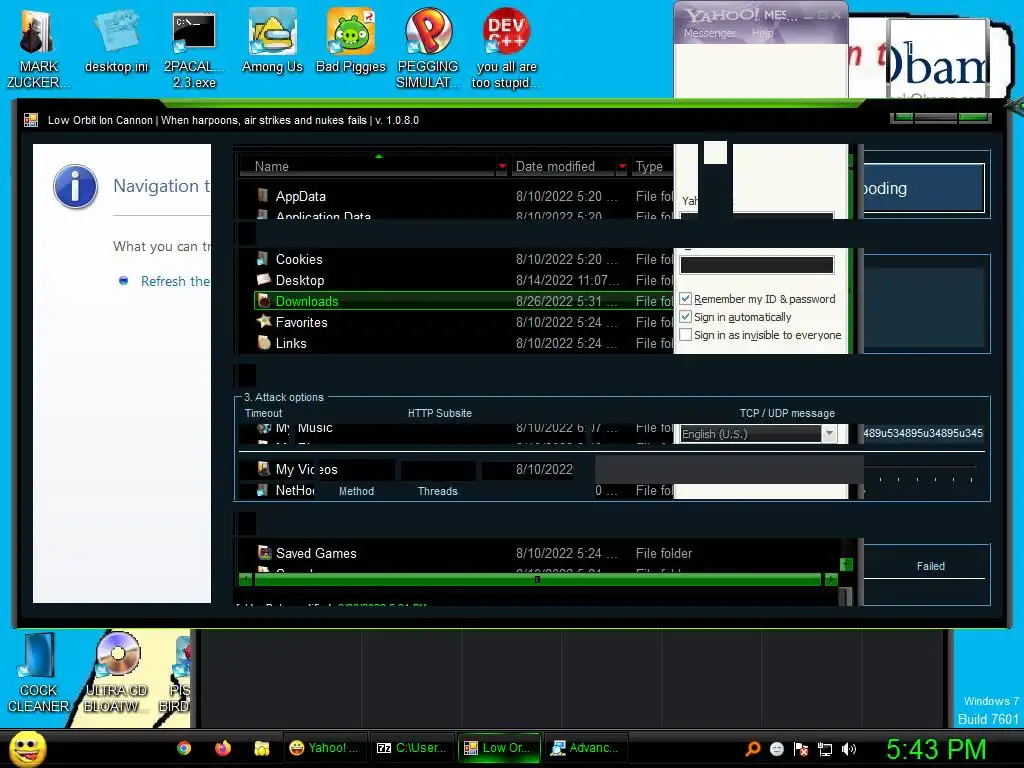
Task: Launch Firefox from the taskbar
Action: [223, 748]
